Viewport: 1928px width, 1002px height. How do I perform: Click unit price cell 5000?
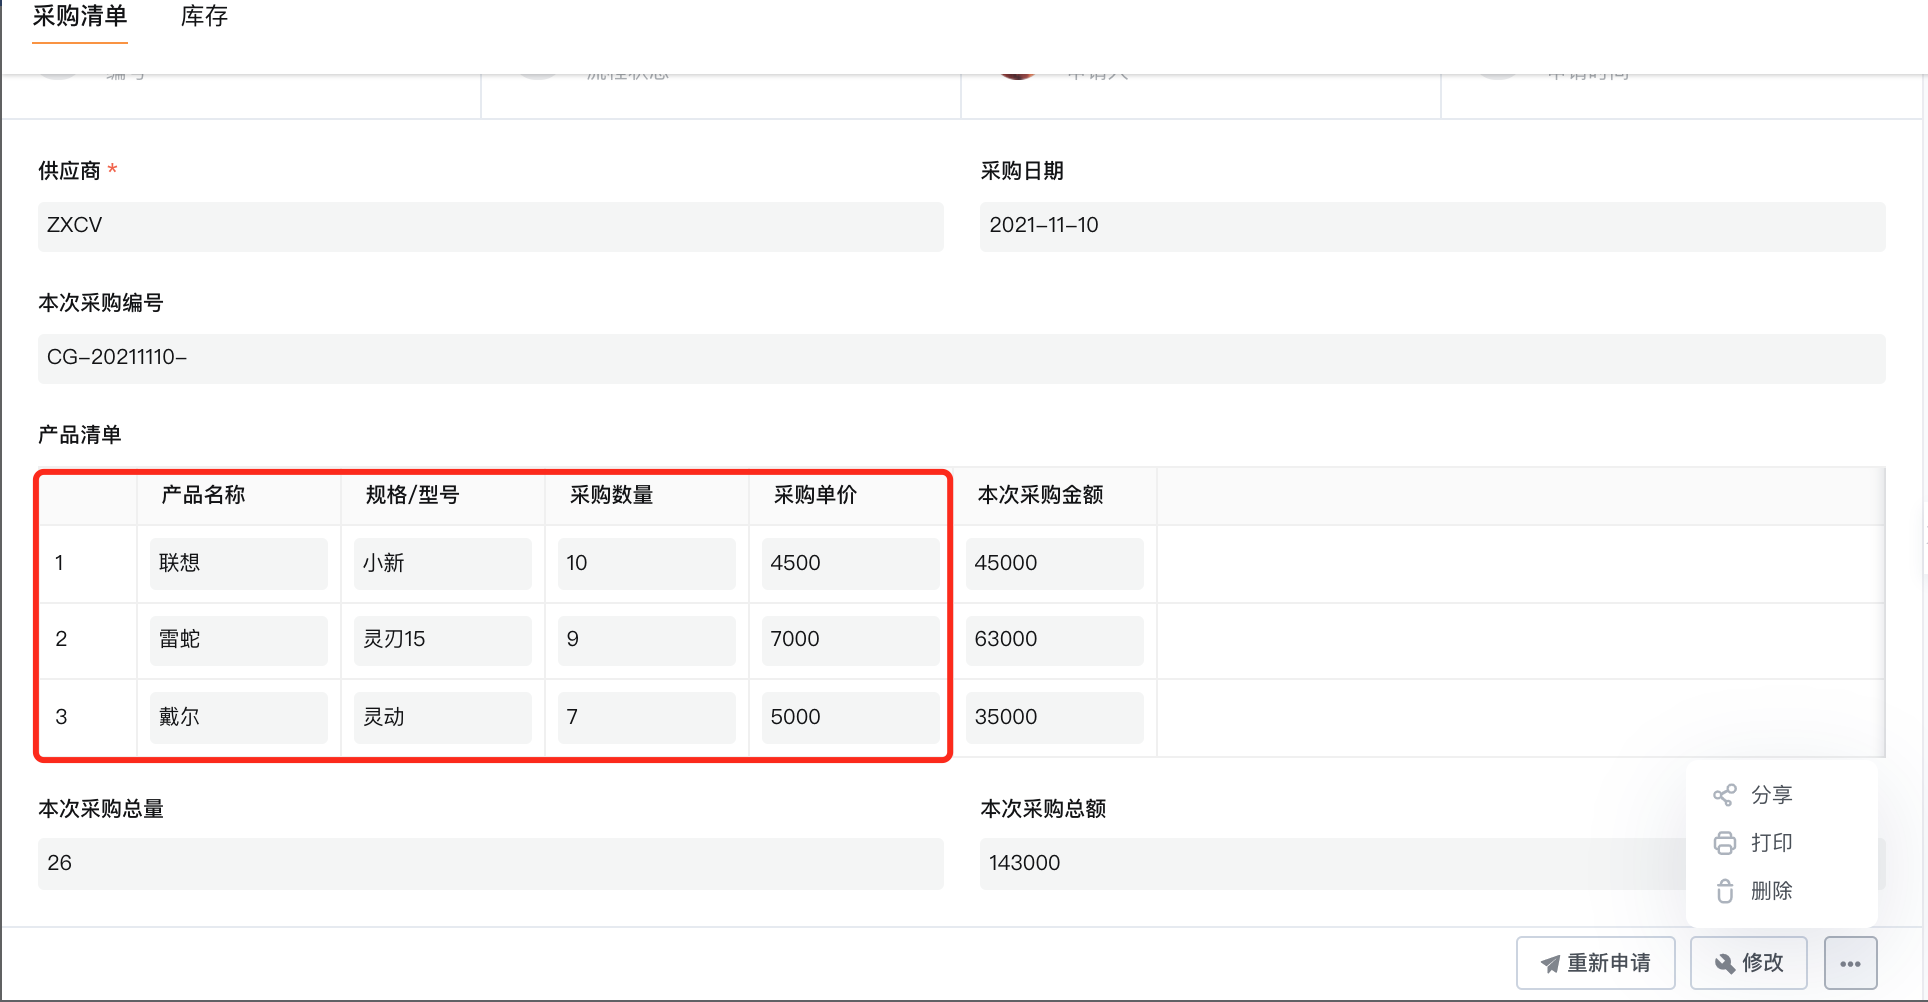tap(850, 718)
